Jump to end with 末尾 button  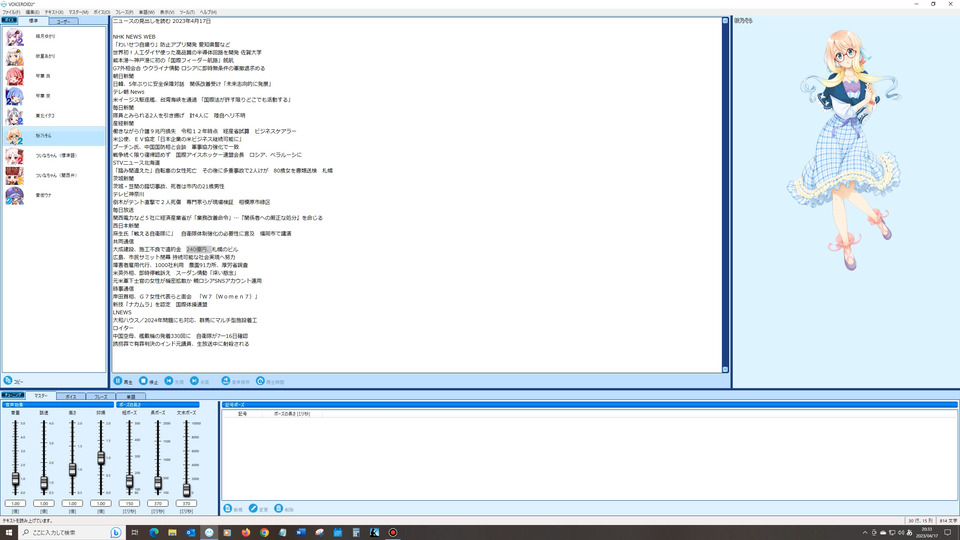(200, 381)
